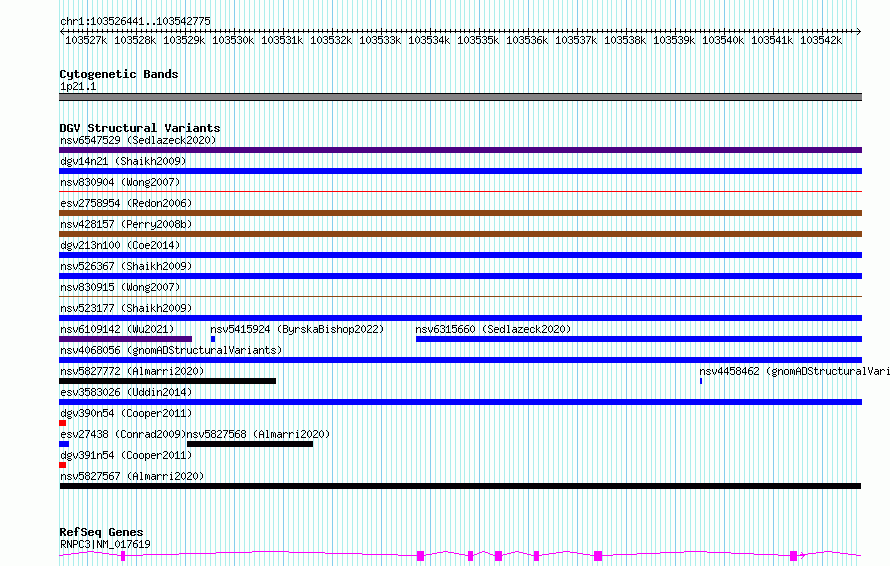Click the purple nsv6547529 variant bar
The height and width of the screenshot is (566, 890).
click(x=460, y=150)
